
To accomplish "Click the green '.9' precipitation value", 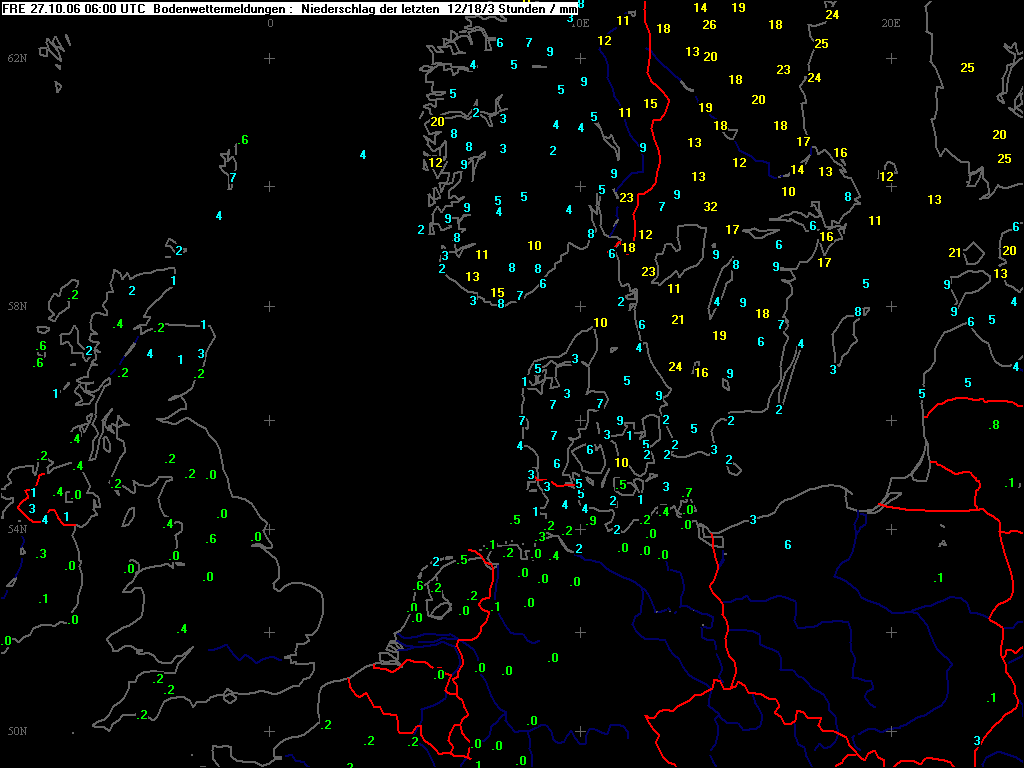I will (x=591, y=520).
